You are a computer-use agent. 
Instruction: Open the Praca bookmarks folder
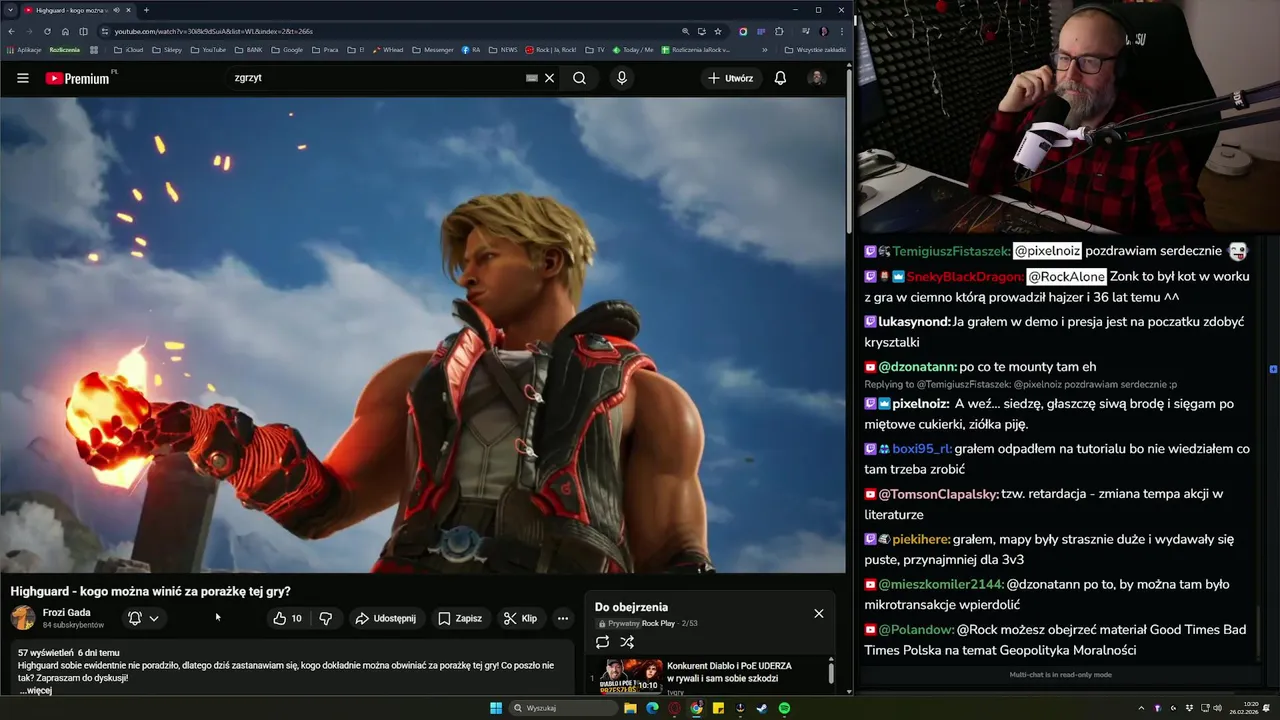(x=325, y=49)
